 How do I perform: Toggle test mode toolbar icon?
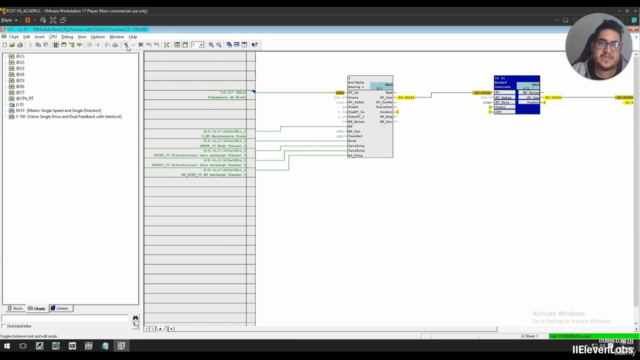pos(126,45)
